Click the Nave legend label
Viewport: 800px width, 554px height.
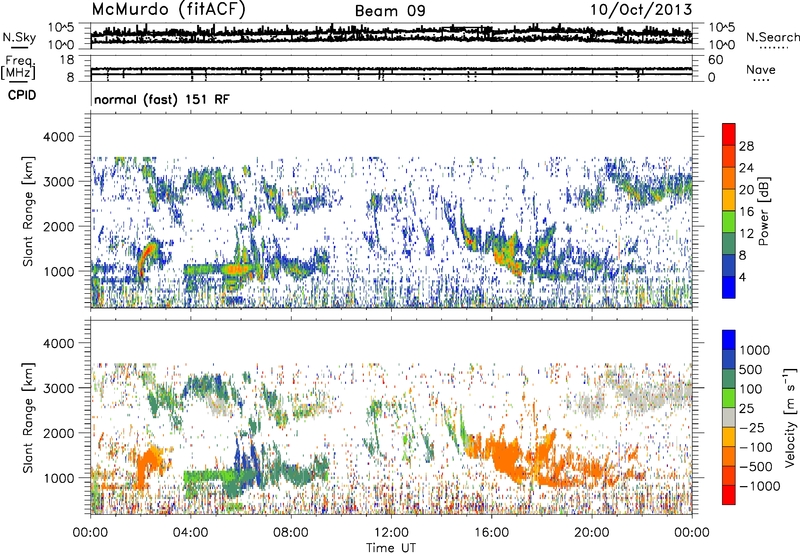coord(761,69)
